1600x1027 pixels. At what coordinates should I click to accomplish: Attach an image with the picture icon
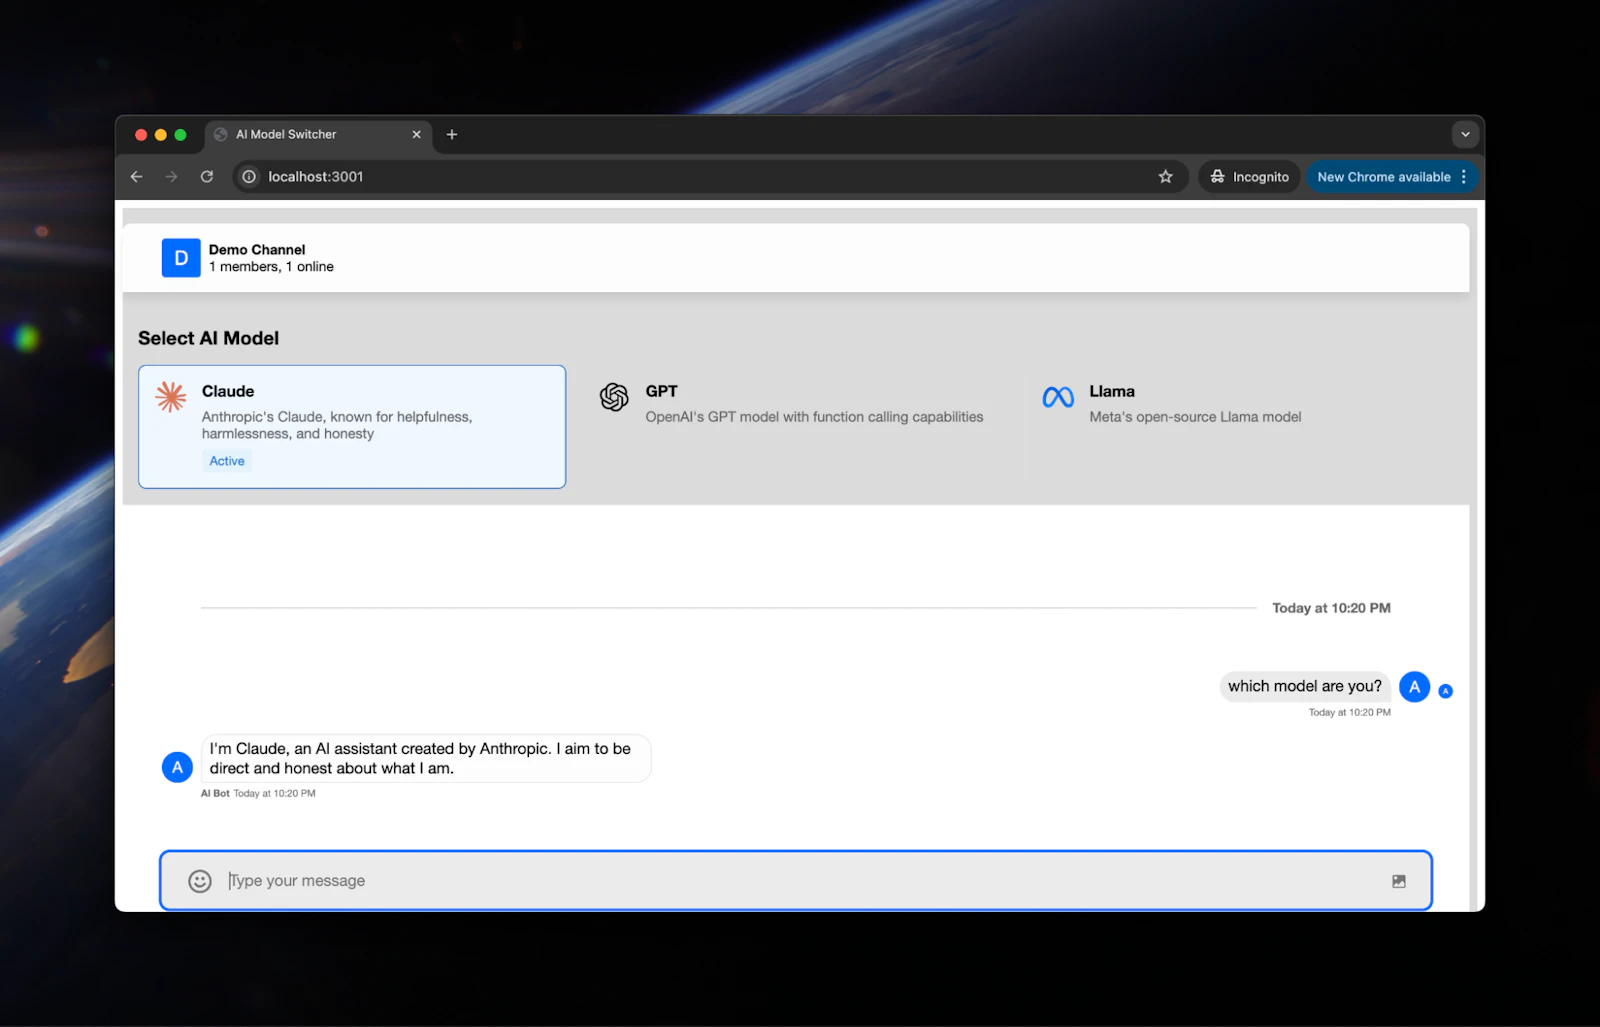tap(1399, 881)
